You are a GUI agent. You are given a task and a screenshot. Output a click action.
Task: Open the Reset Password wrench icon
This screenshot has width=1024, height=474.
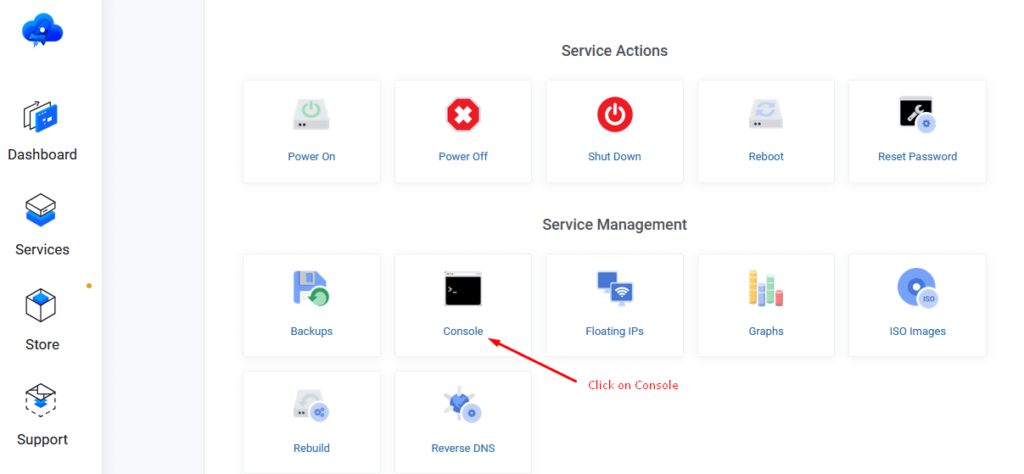click(917, 115)
